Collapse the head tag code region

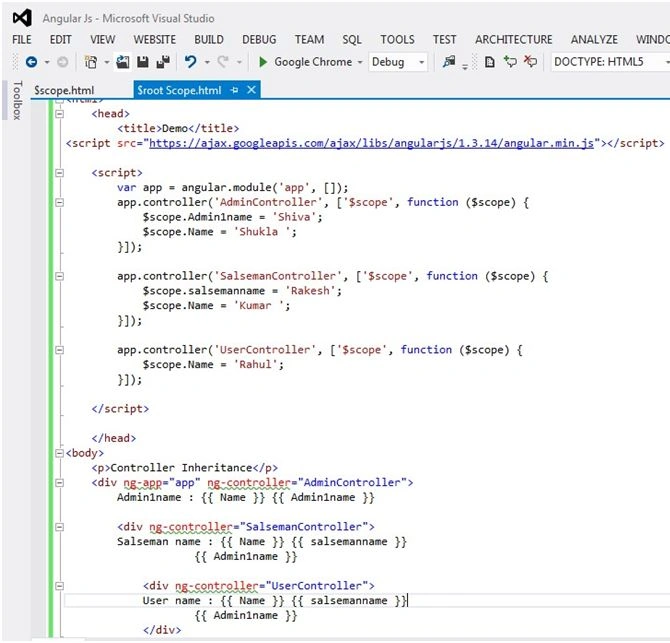tap(59, 114)
